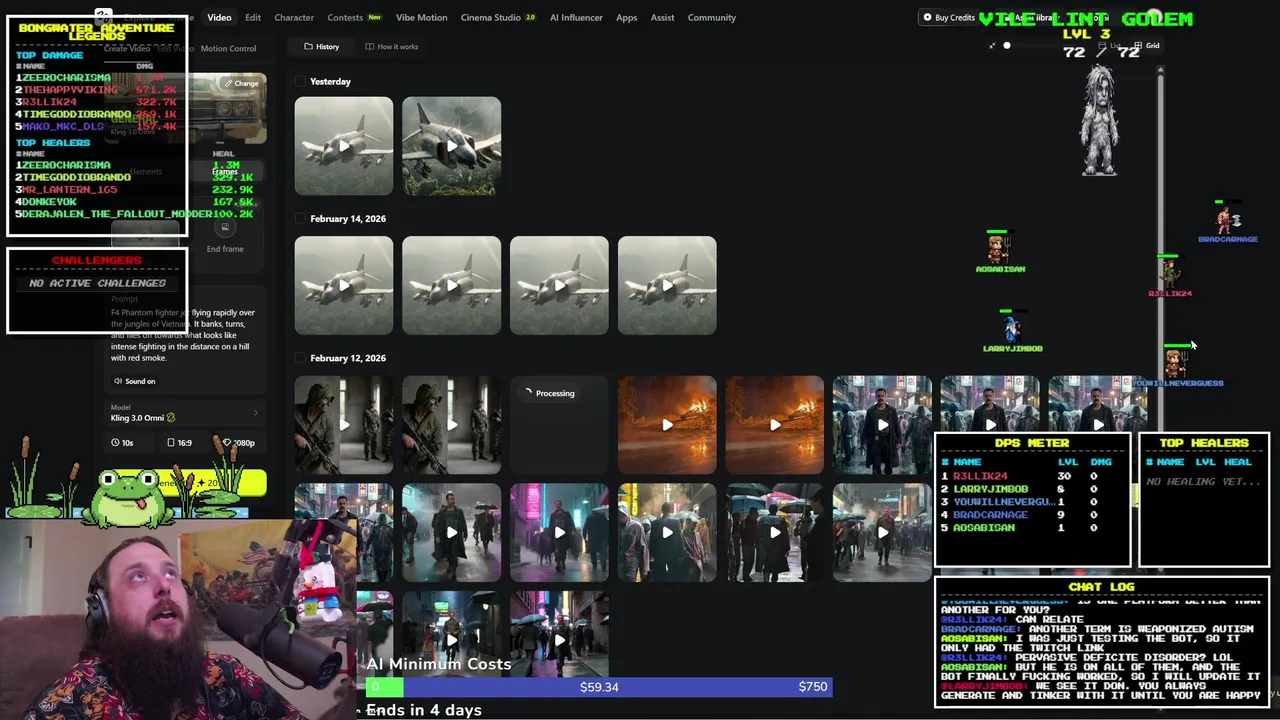The image size is (1280, 720).
Task: Switch gallery to List view
Action: click(1112, 46)
